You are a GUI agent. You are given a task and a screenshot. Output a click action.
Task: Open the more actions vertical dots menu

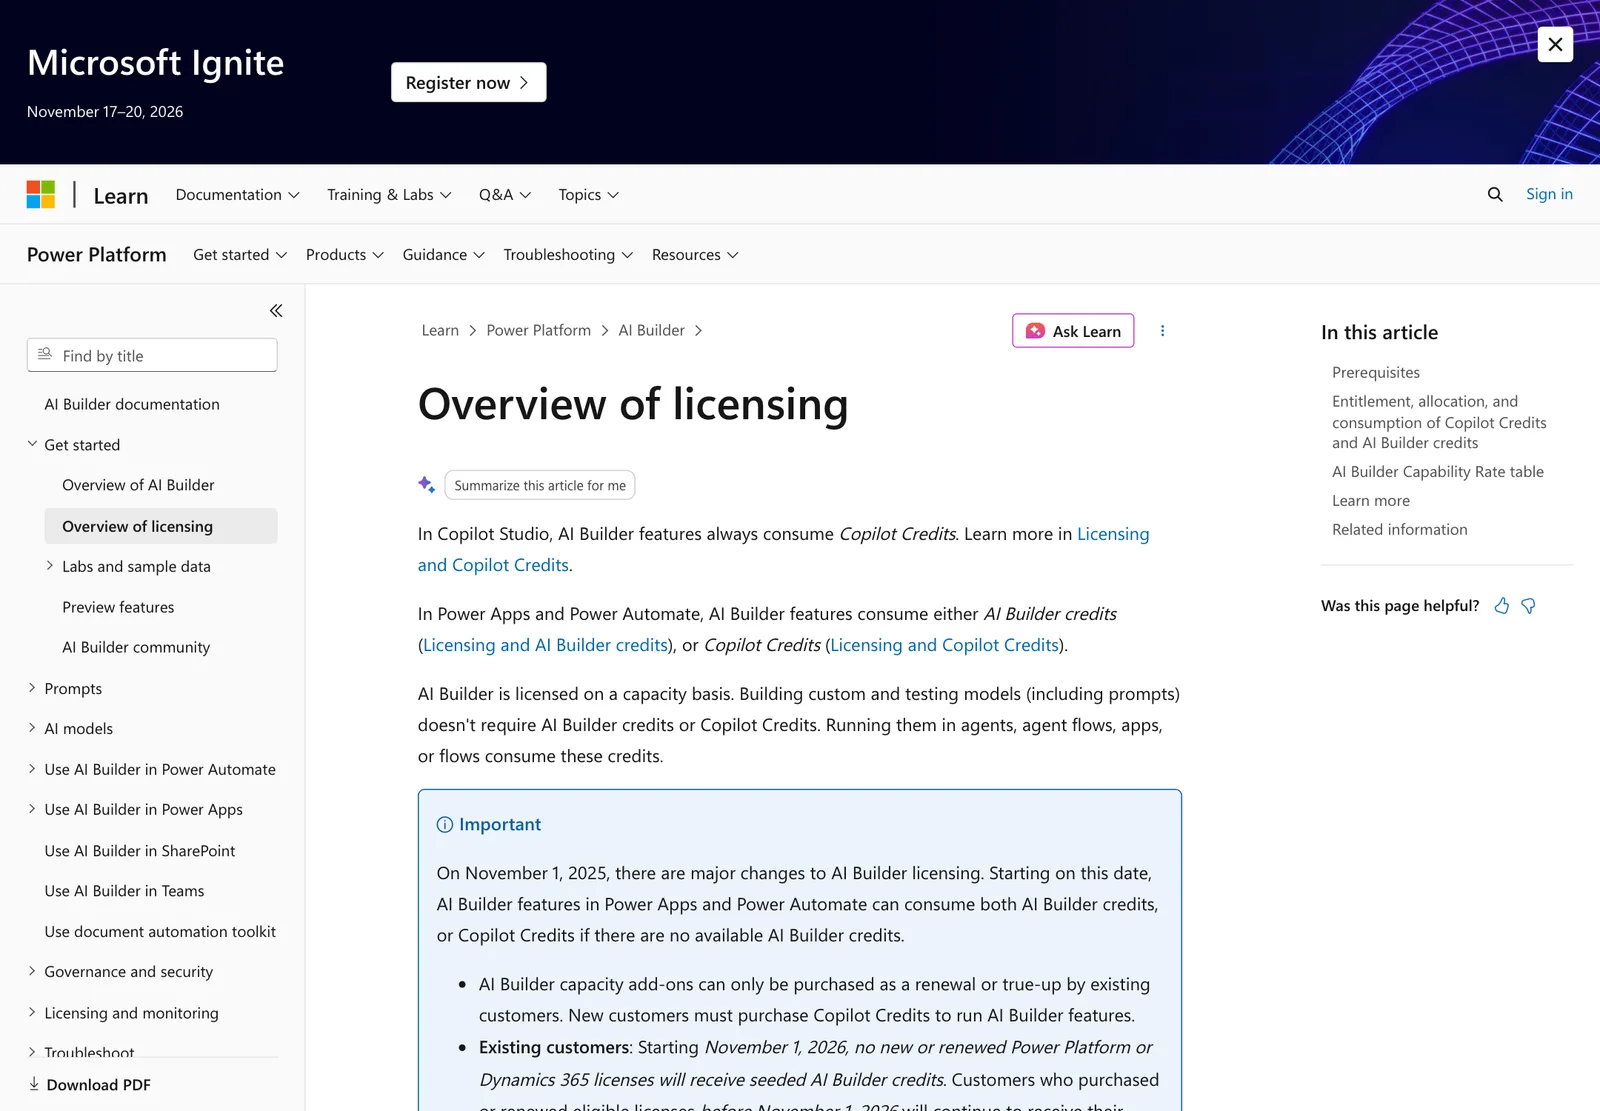(x=1162, y=331)
